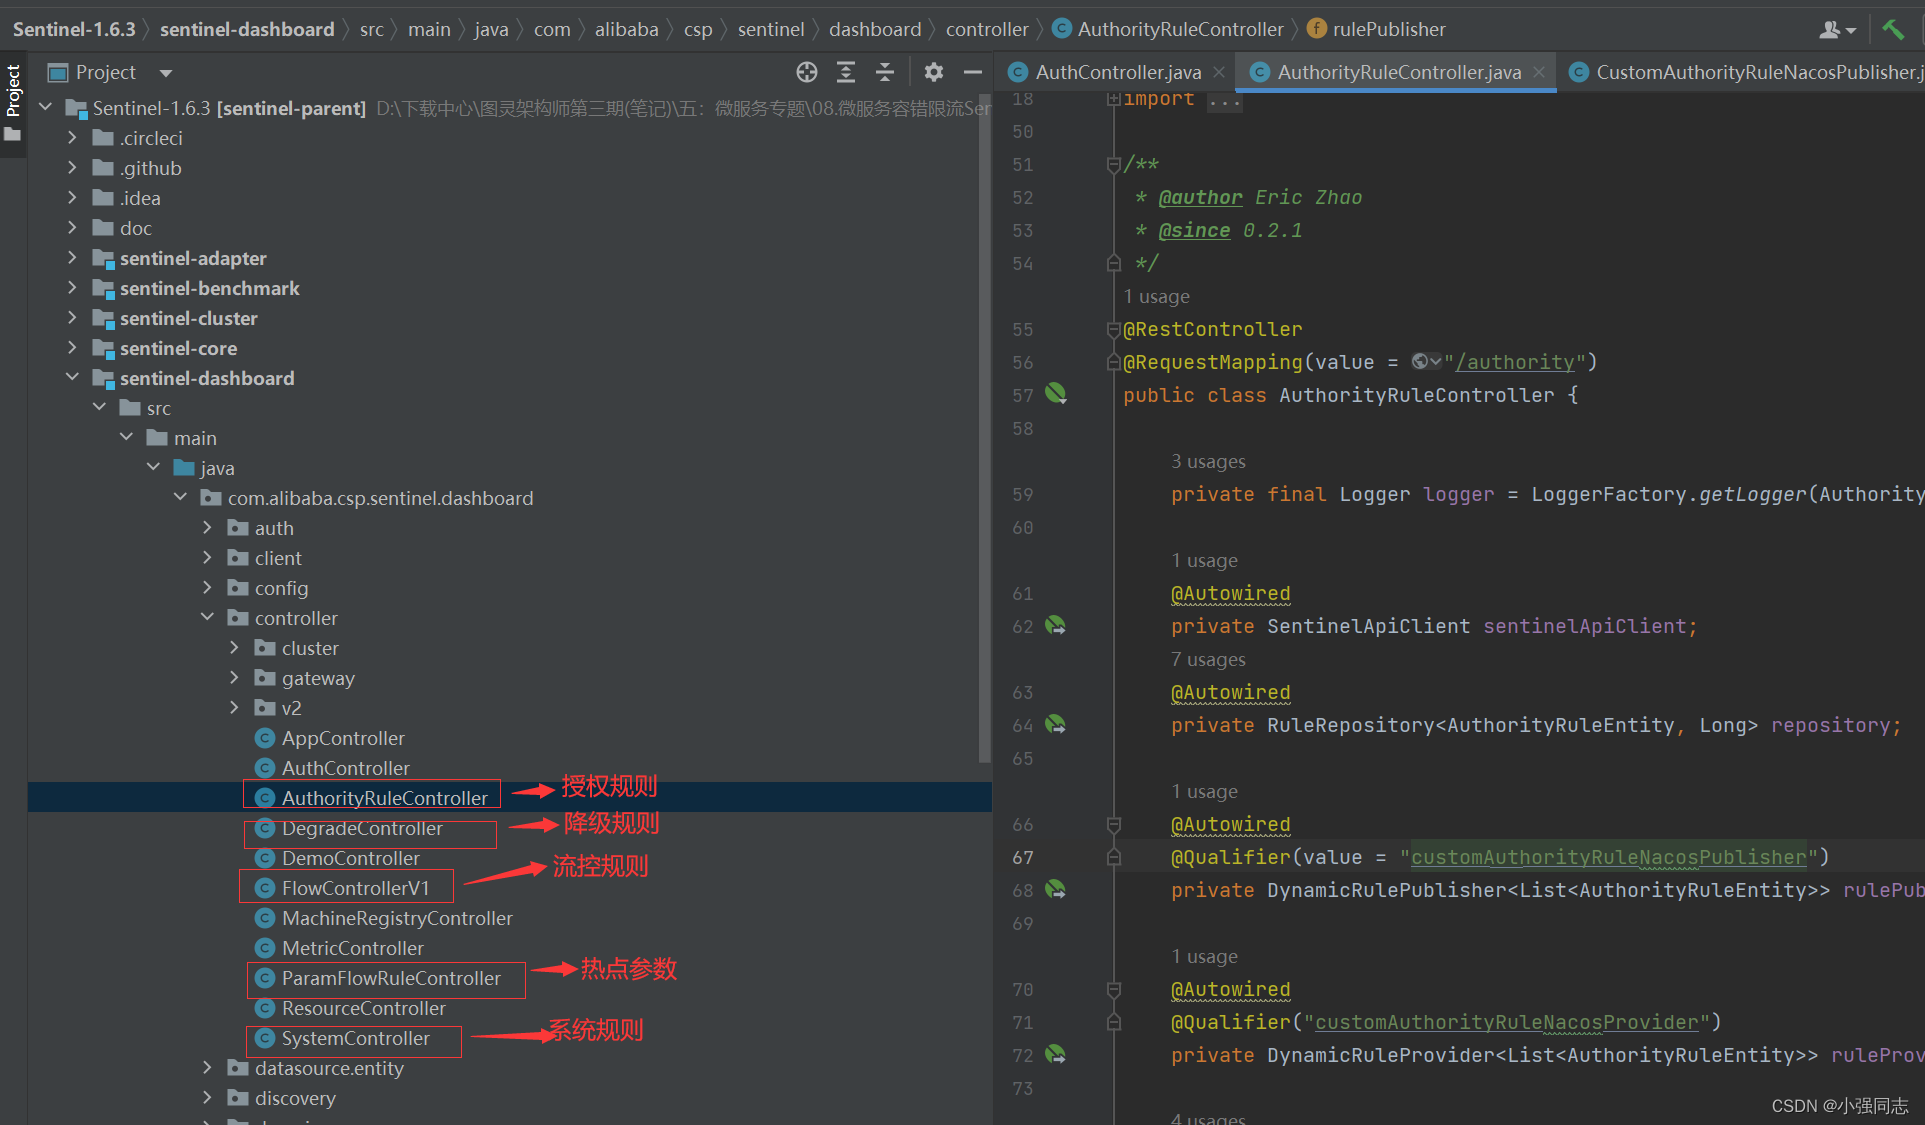Click the Collapse All icon in Project toolbar
The height and width of the screenshot is (1125, 1925).
884,72
